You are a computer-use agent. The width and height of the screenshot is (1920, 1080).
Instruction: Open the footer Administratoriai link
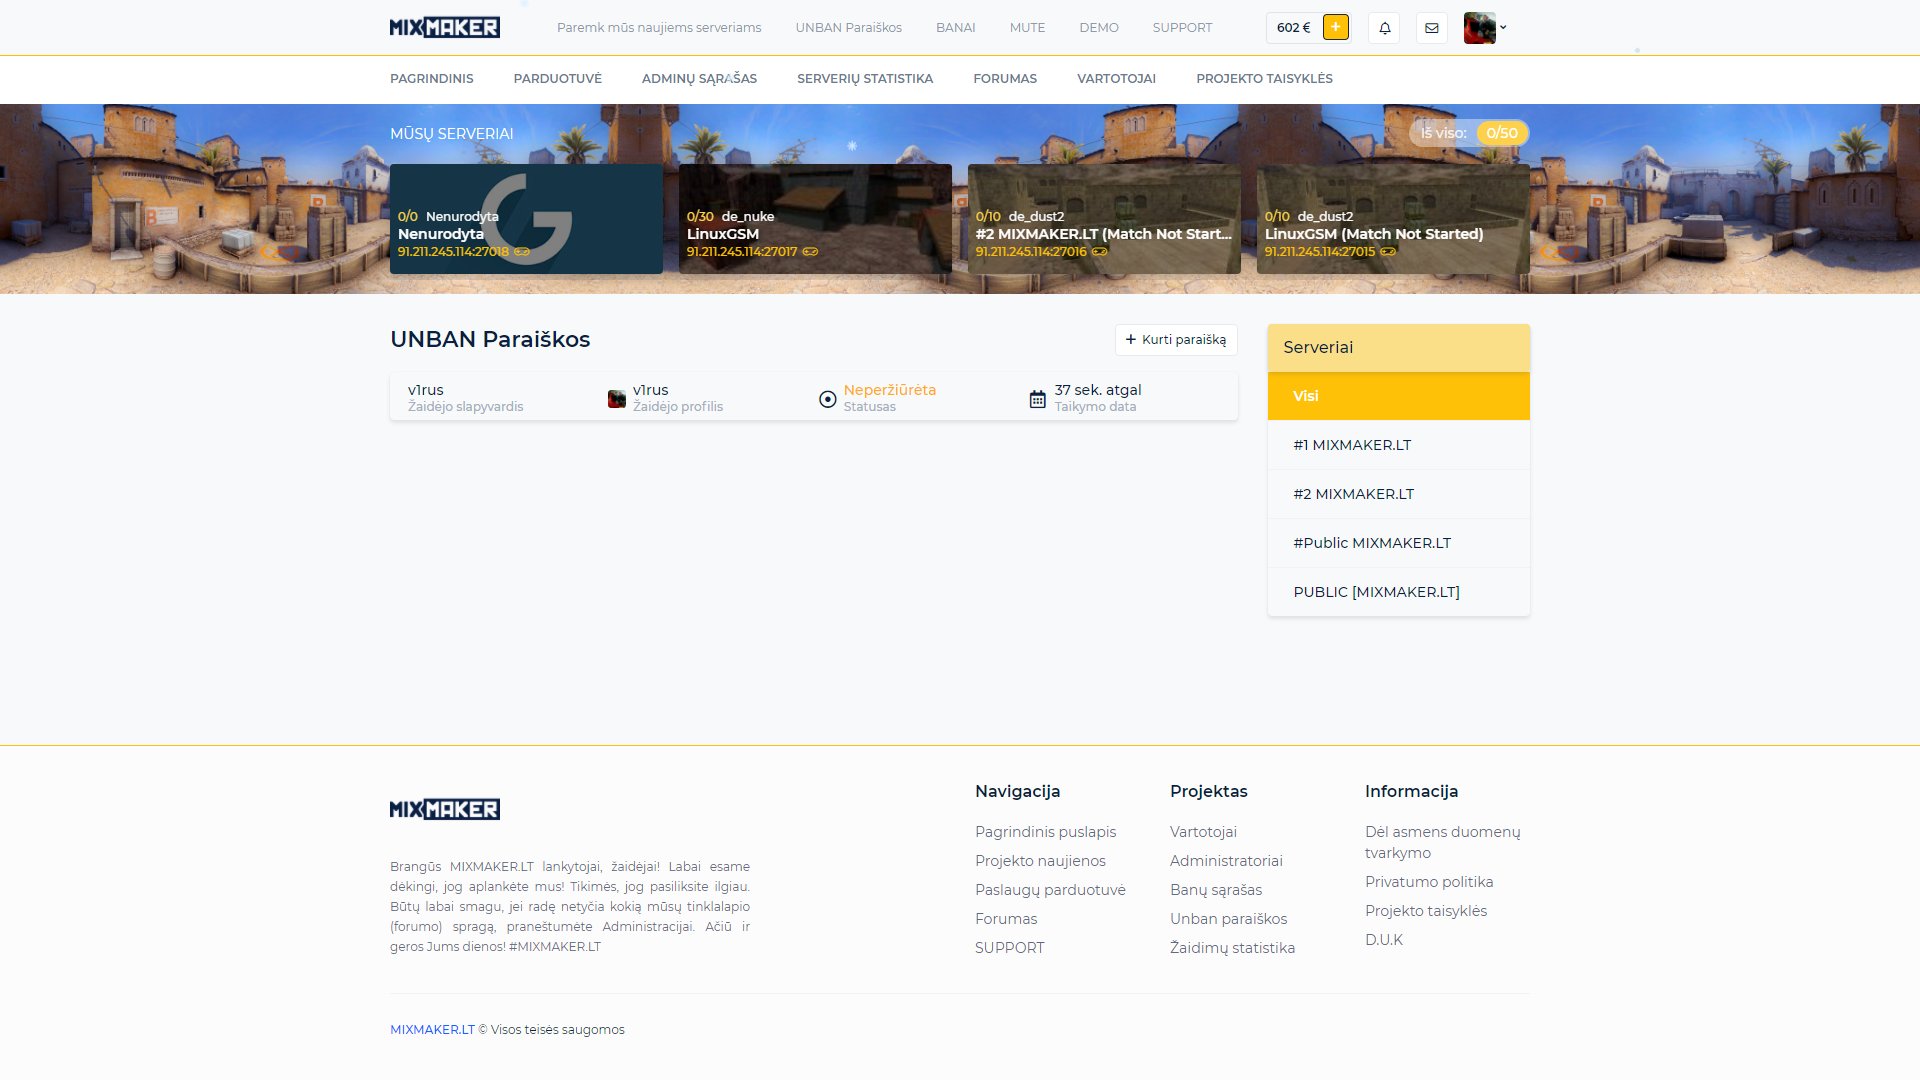(1226, 861)
